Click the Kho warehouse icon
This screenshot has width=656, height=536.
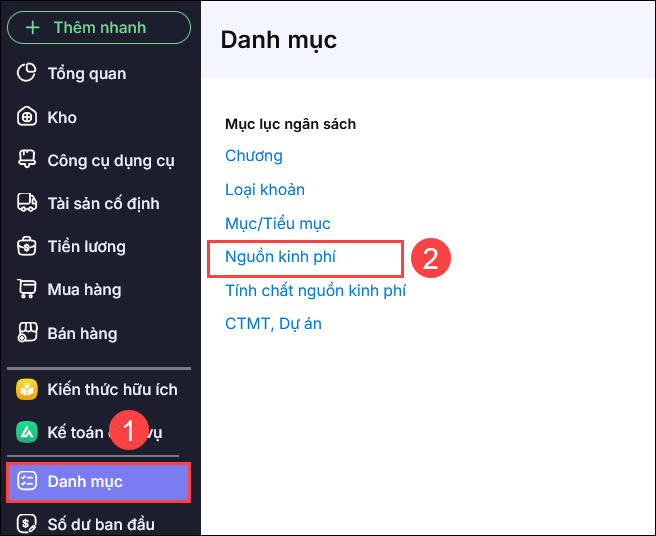coord(27,117)
